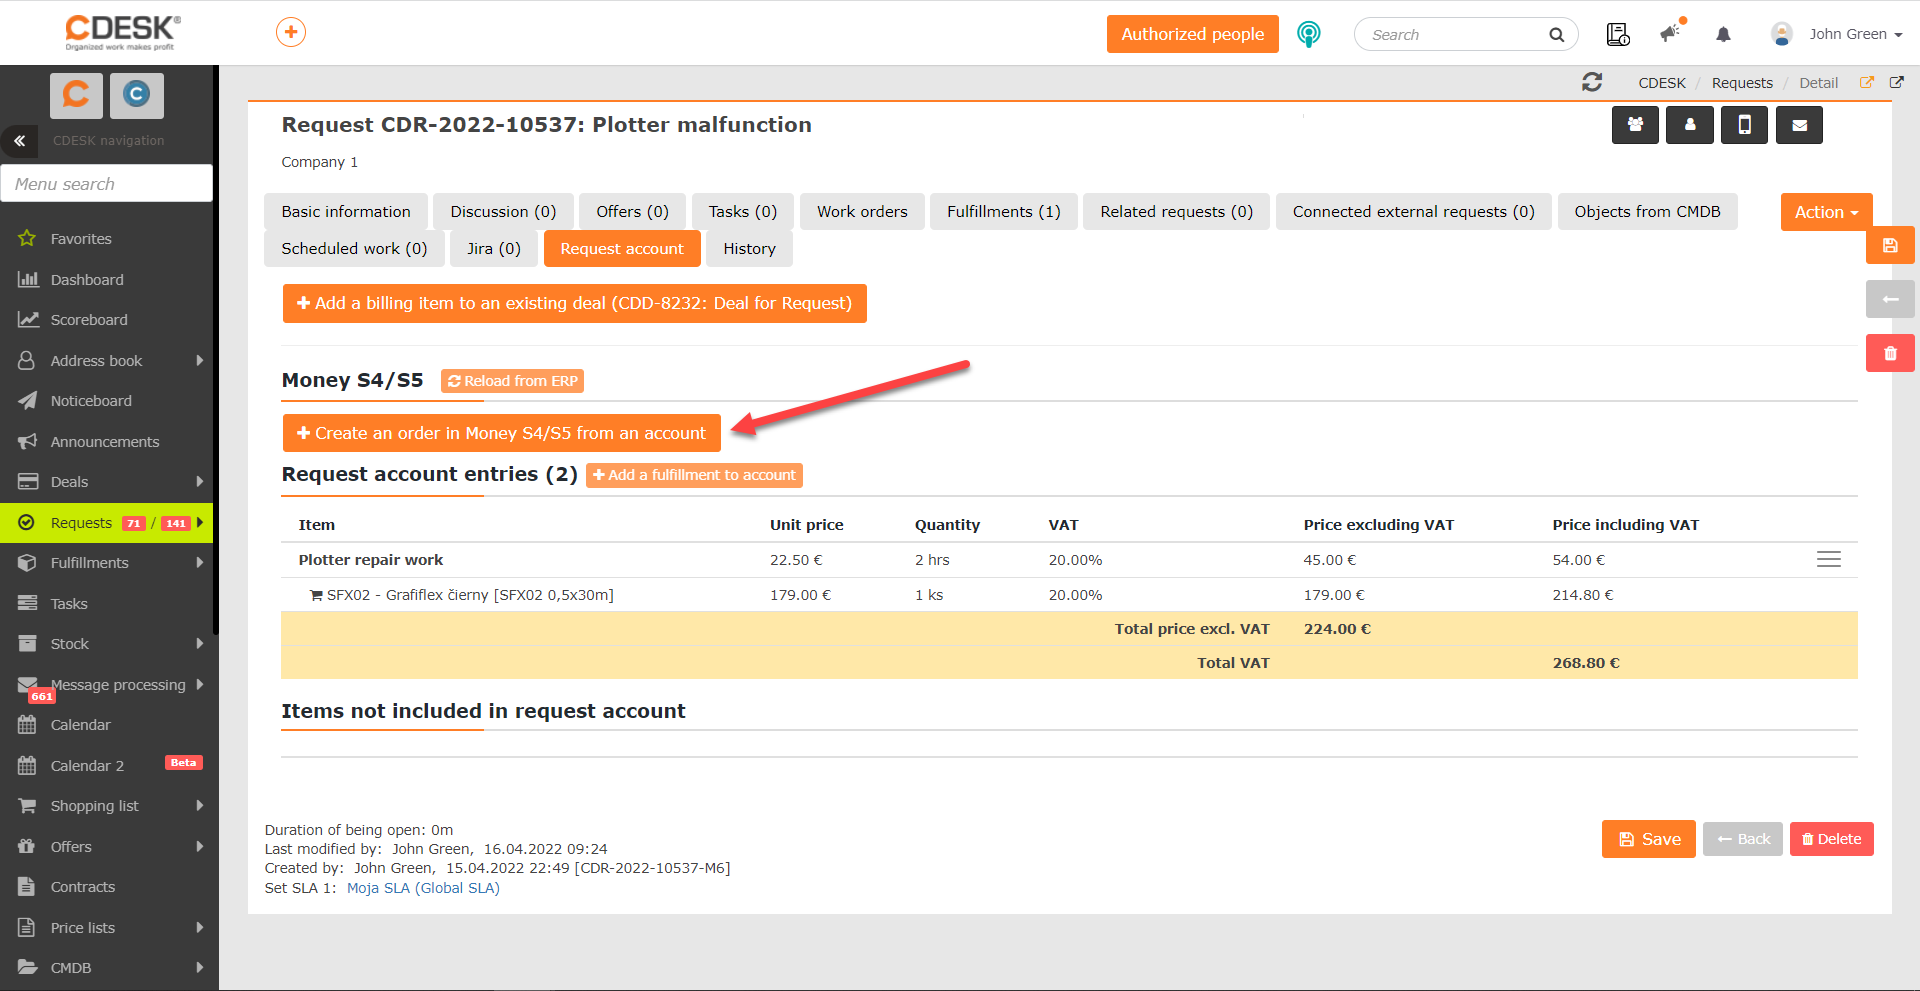Click Requests in the breadcrumb
This screenshot has width=1920, height=991.
point(1742,83)
